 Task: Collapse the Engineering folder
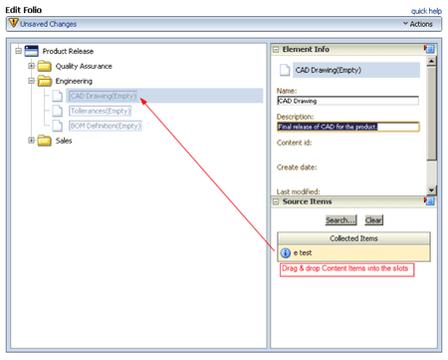31,81
